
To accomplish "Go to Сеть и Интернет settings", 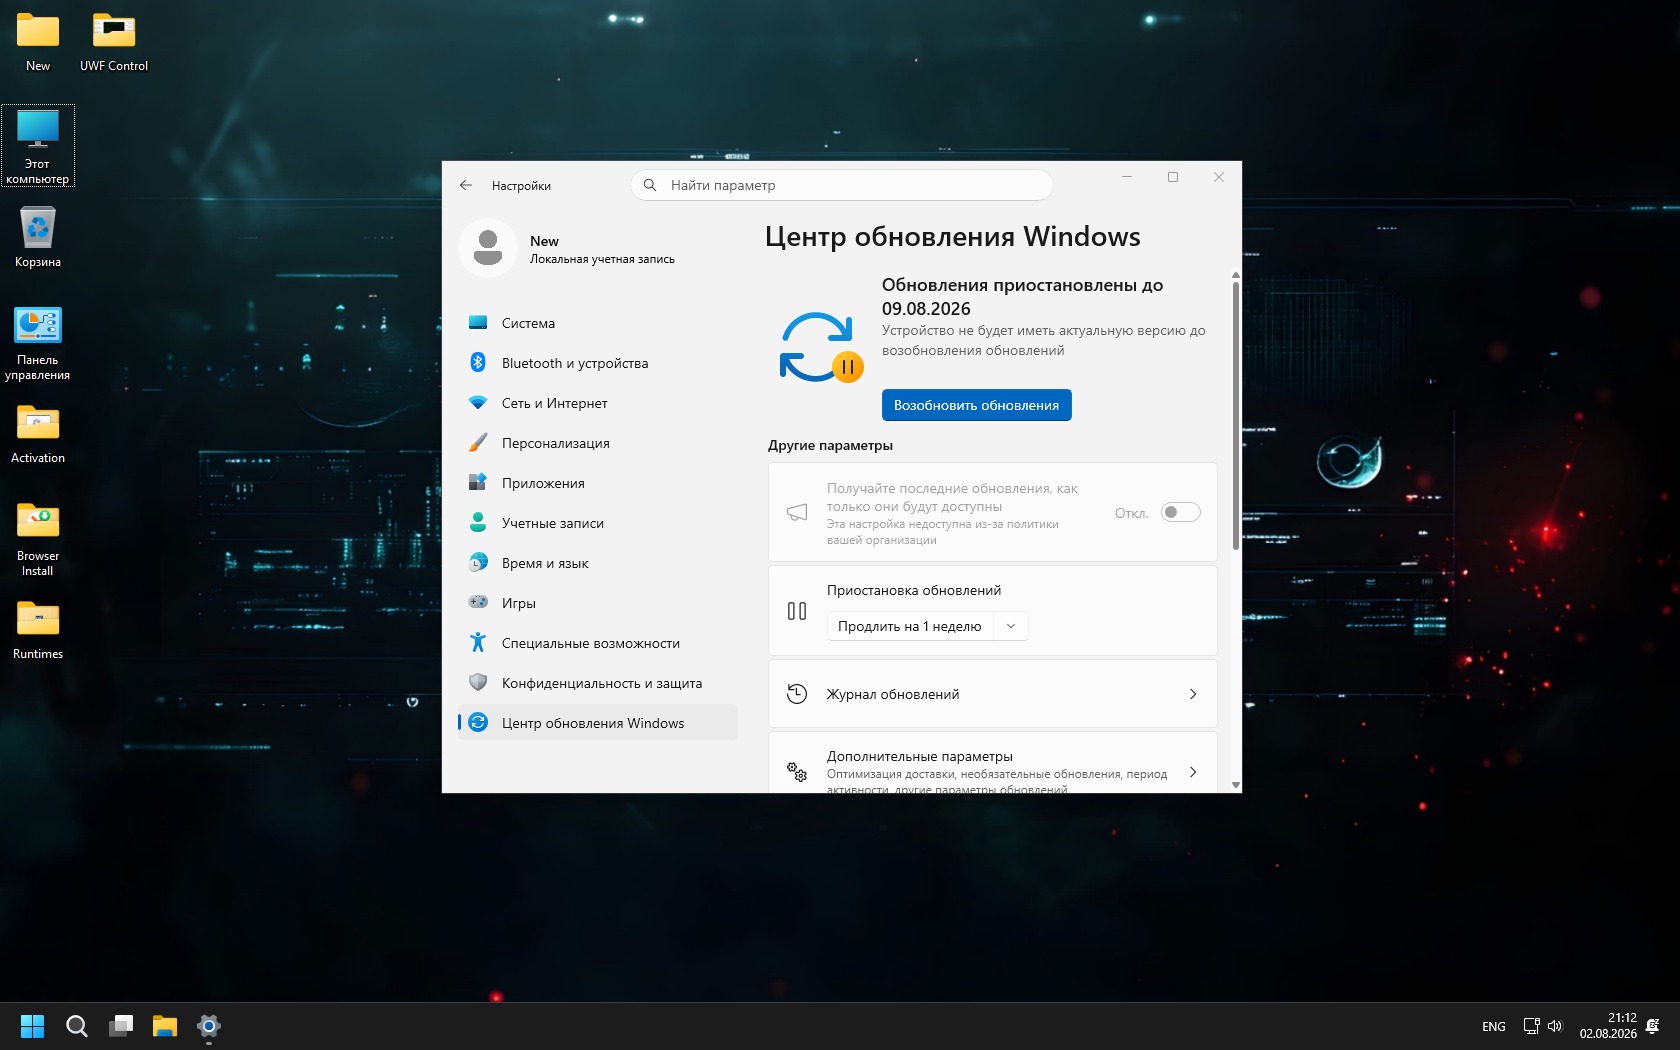I will (598, 403).
